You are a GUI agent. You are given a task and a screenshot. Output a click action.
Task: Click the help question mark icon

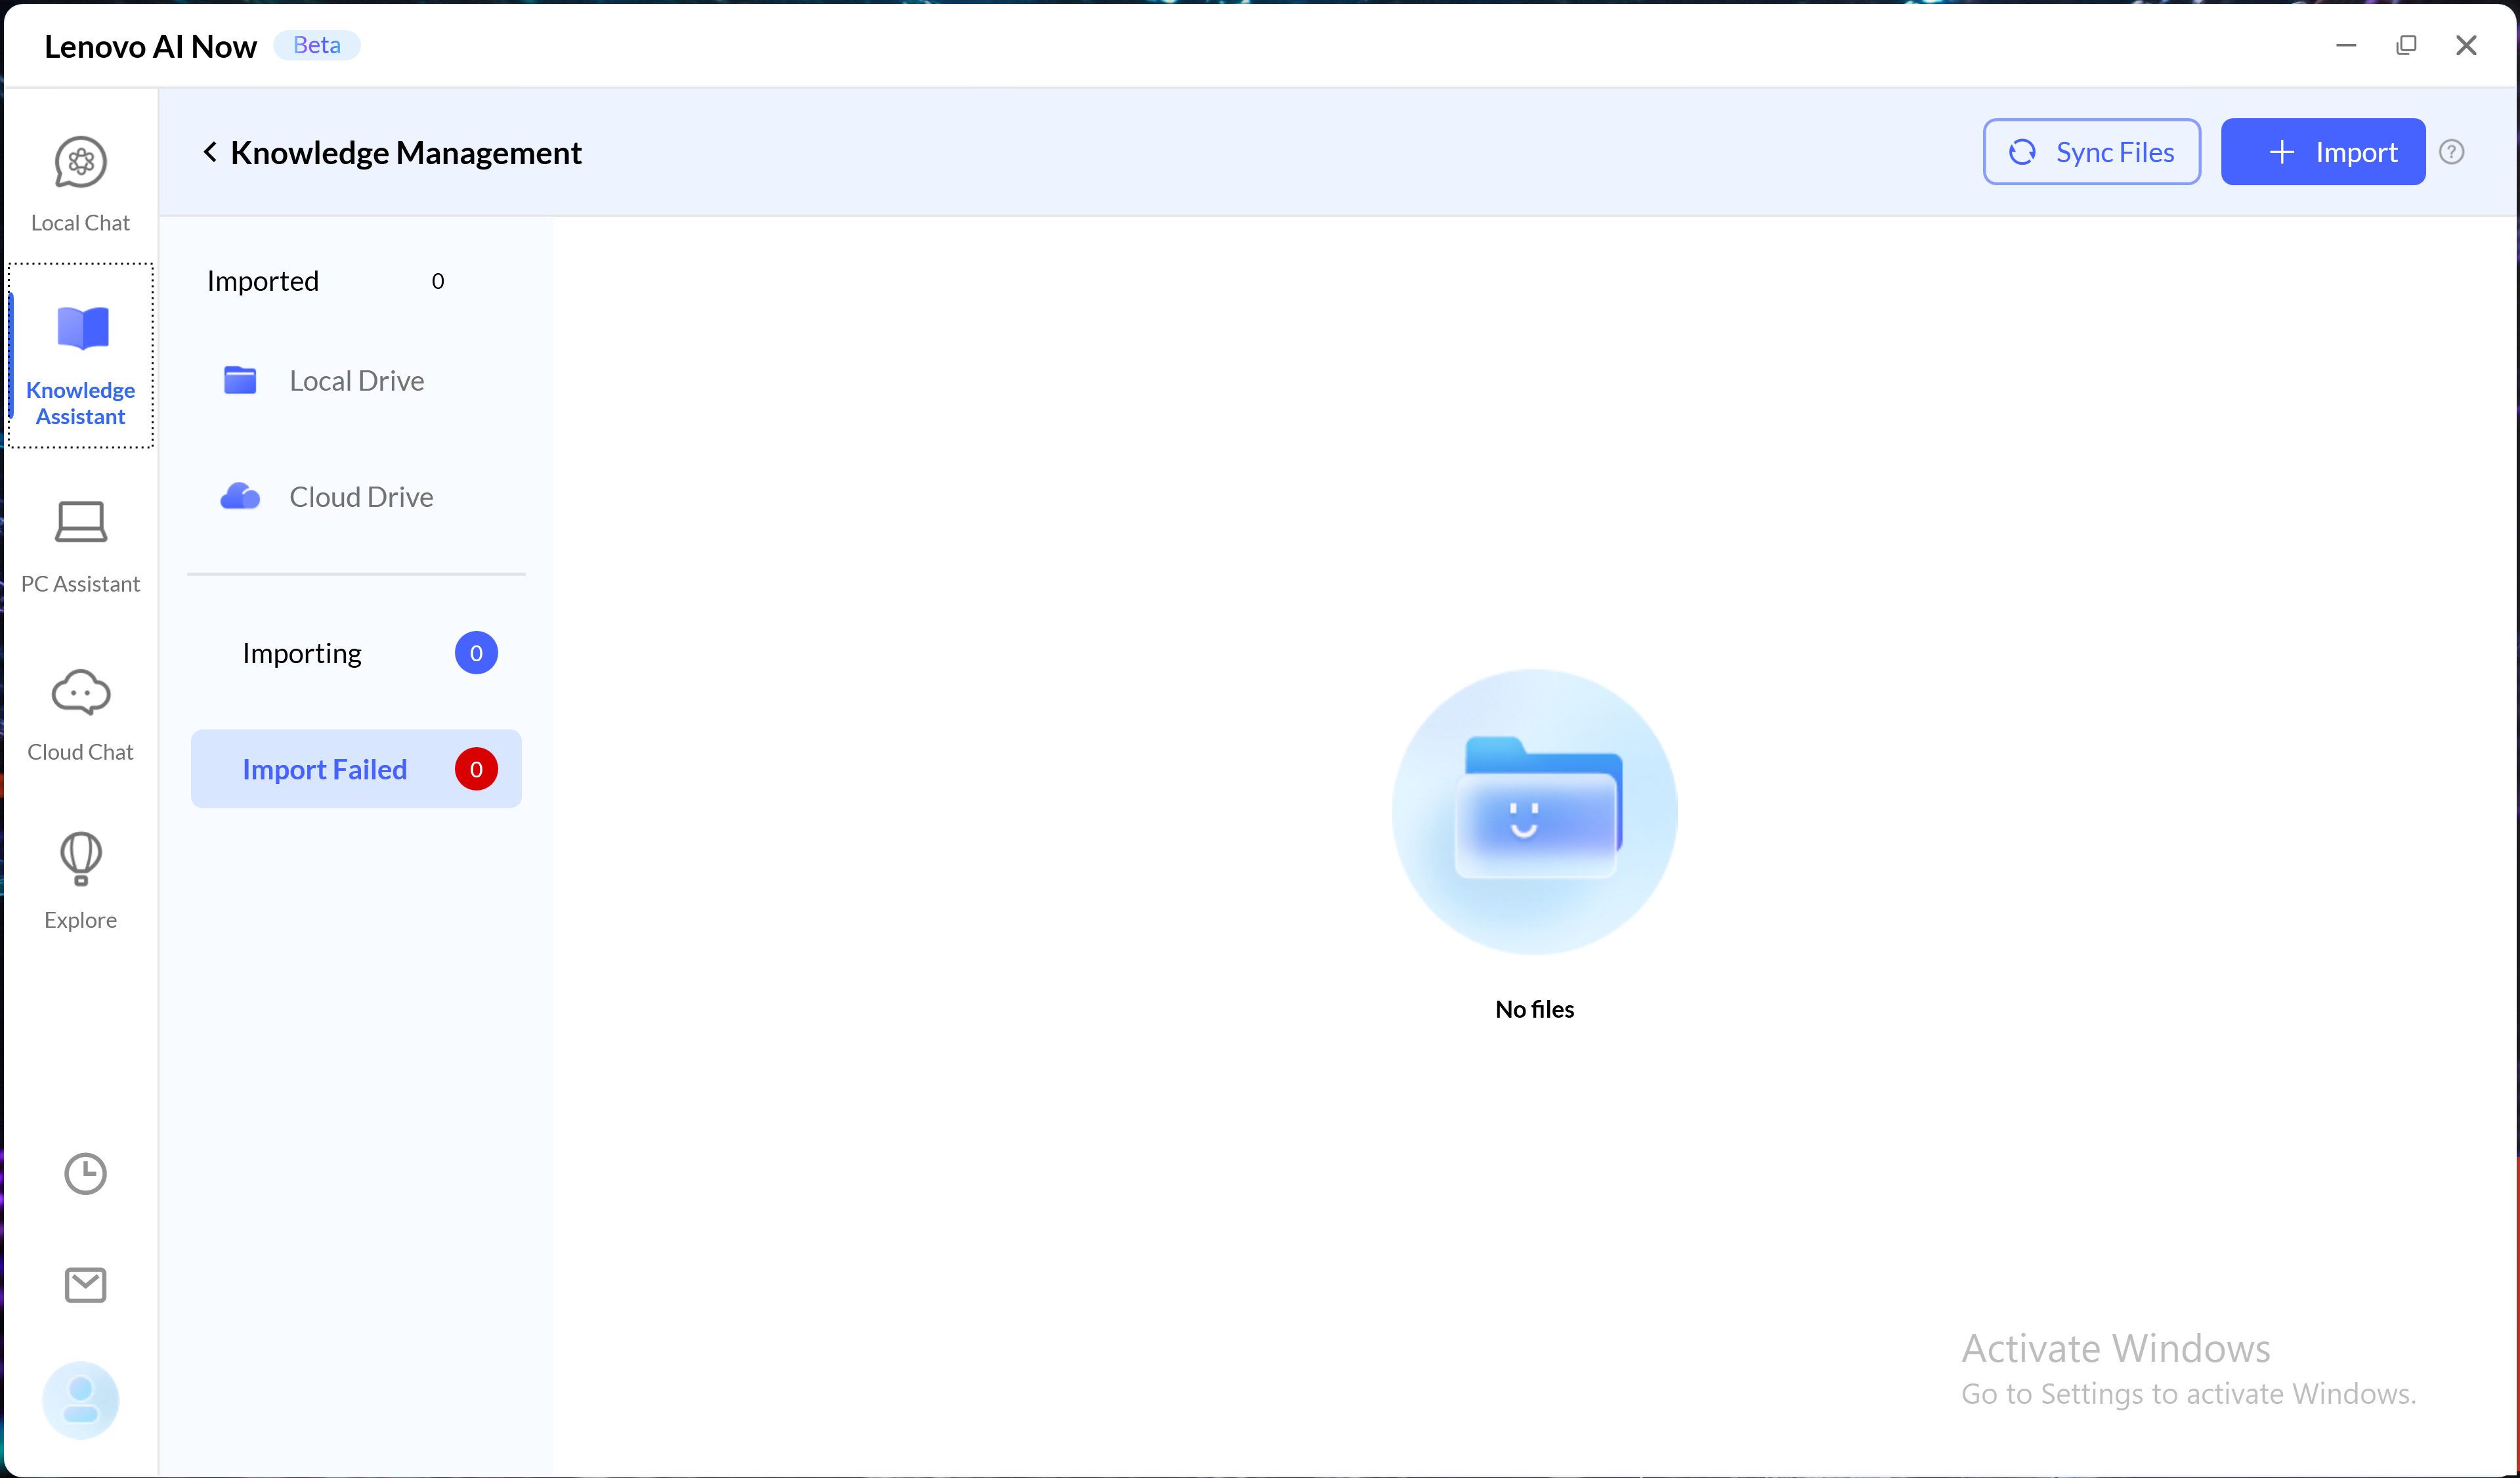pos(2451,152)
